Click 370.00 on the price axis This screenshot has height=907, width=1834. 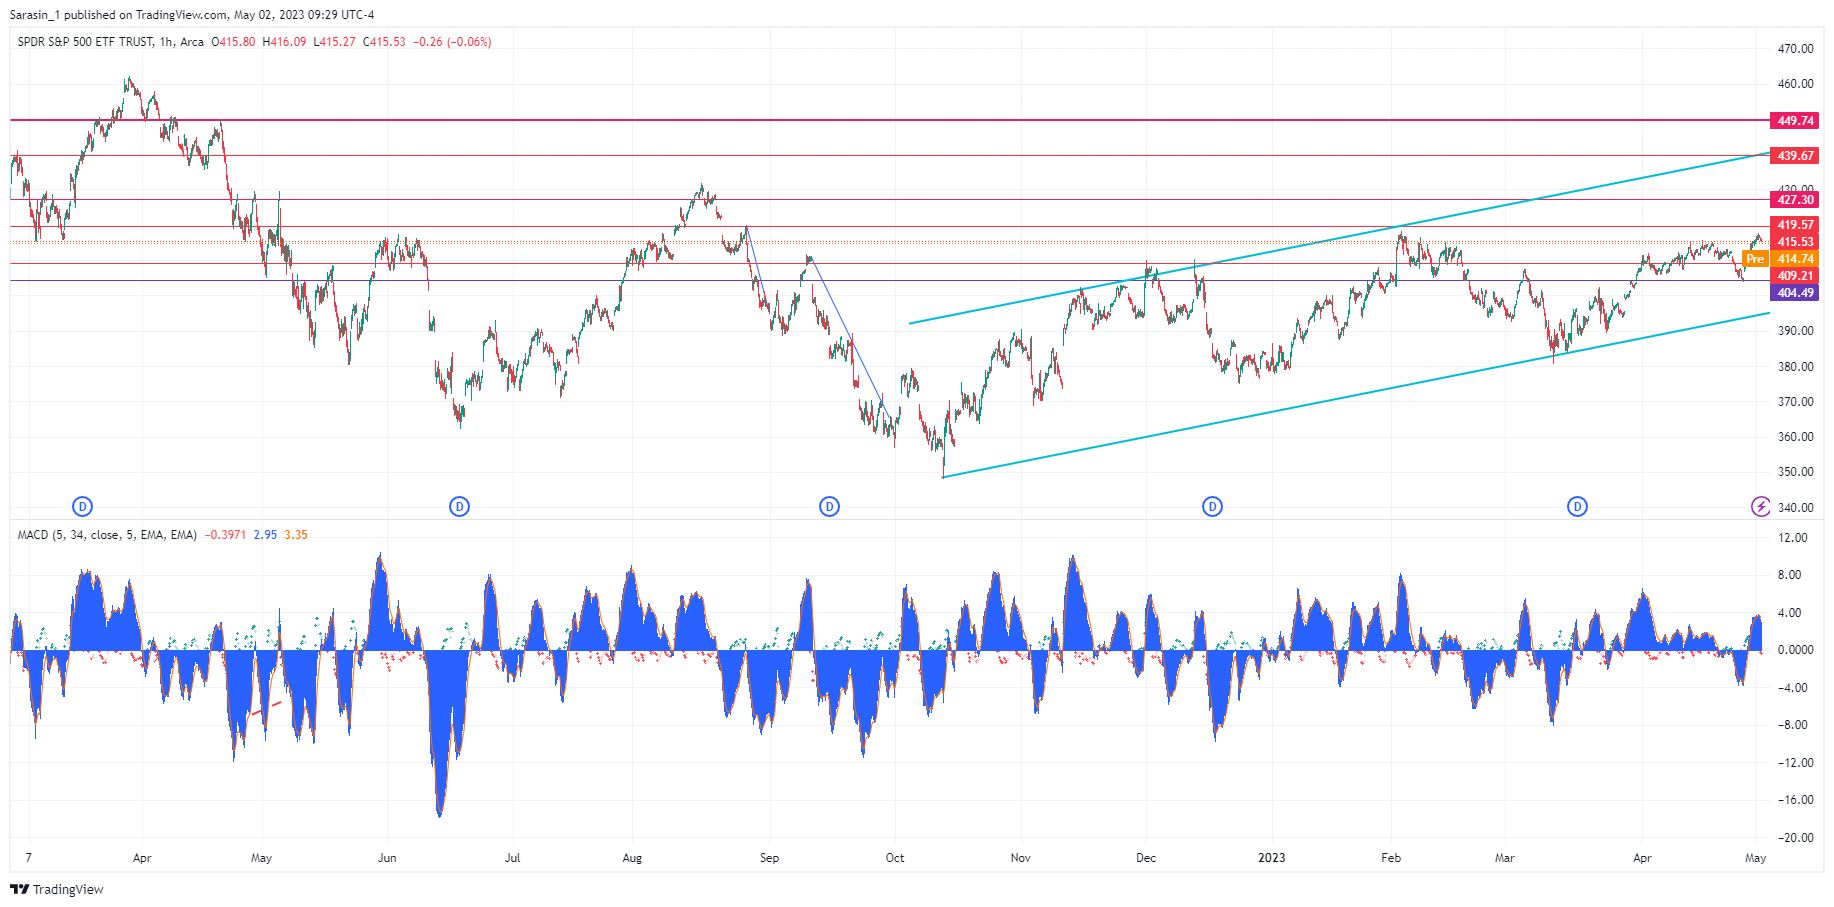coord(1795,402)
